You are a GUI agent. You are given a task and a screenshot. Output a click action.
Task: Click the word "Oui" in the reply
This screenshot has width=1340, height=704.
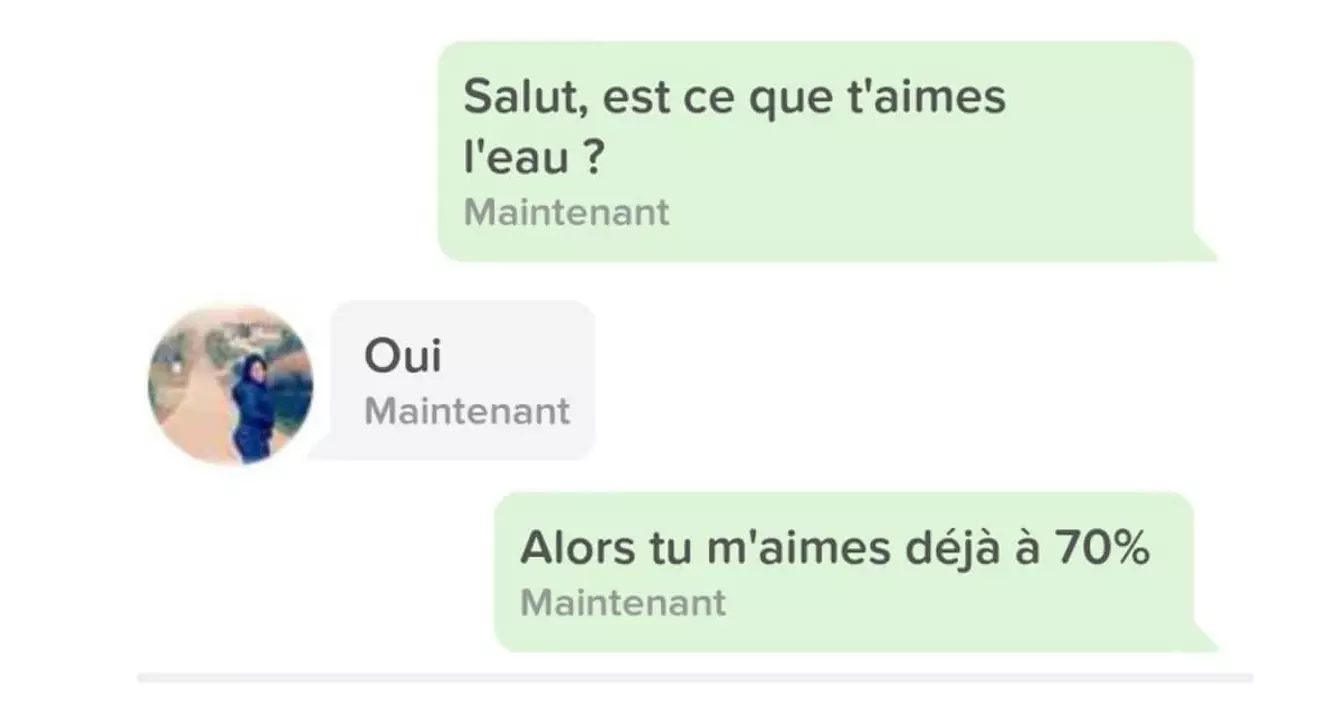click(402, 356)
